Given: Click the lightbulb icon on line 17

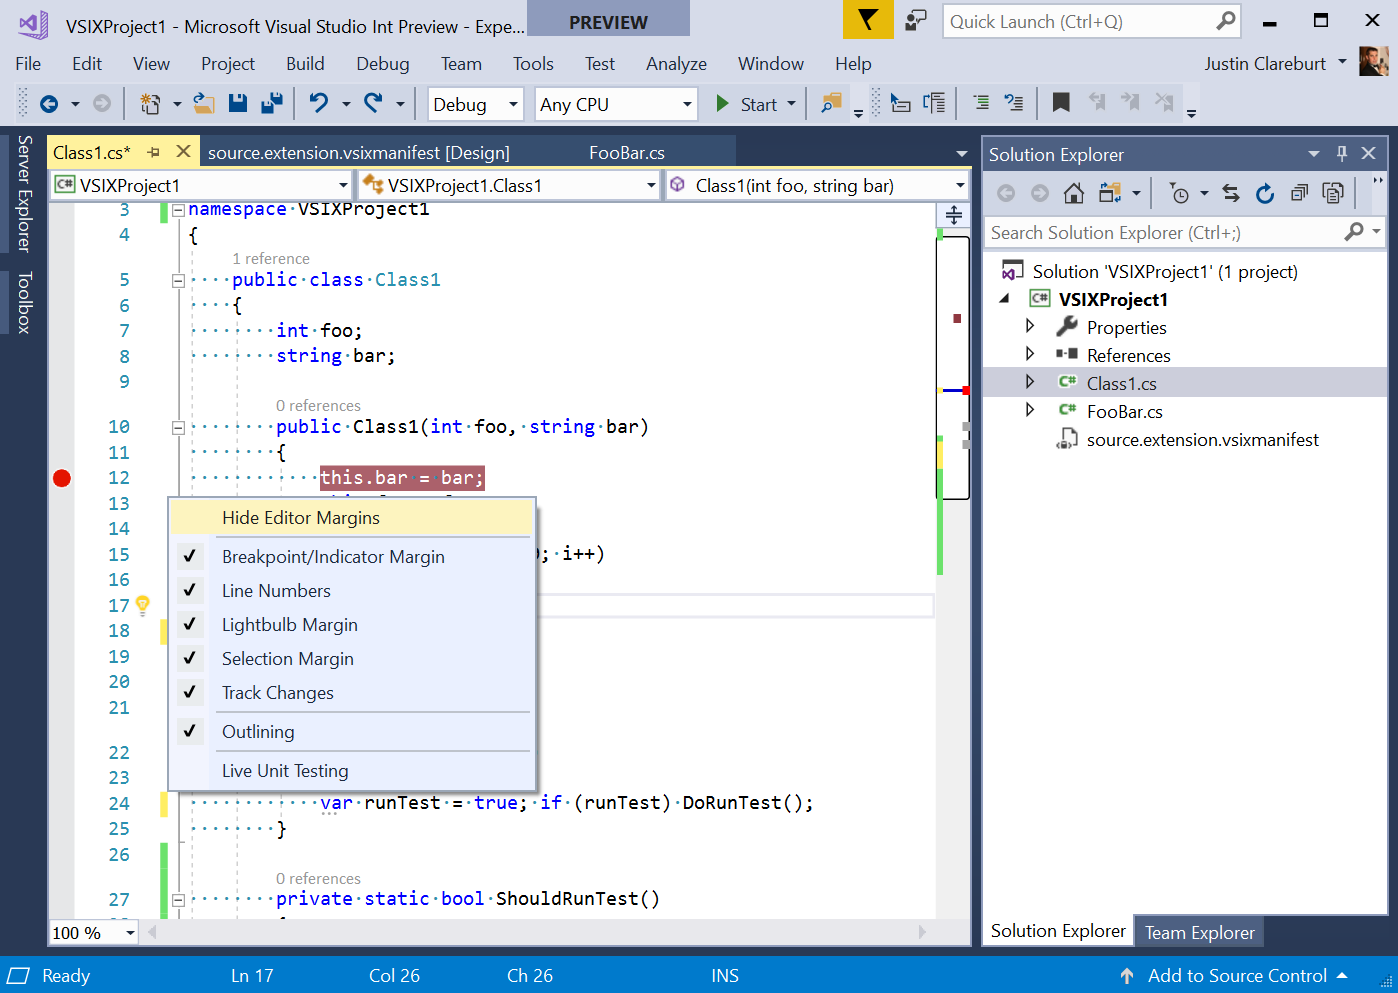Looking at the screenshot, I should 143,604.
